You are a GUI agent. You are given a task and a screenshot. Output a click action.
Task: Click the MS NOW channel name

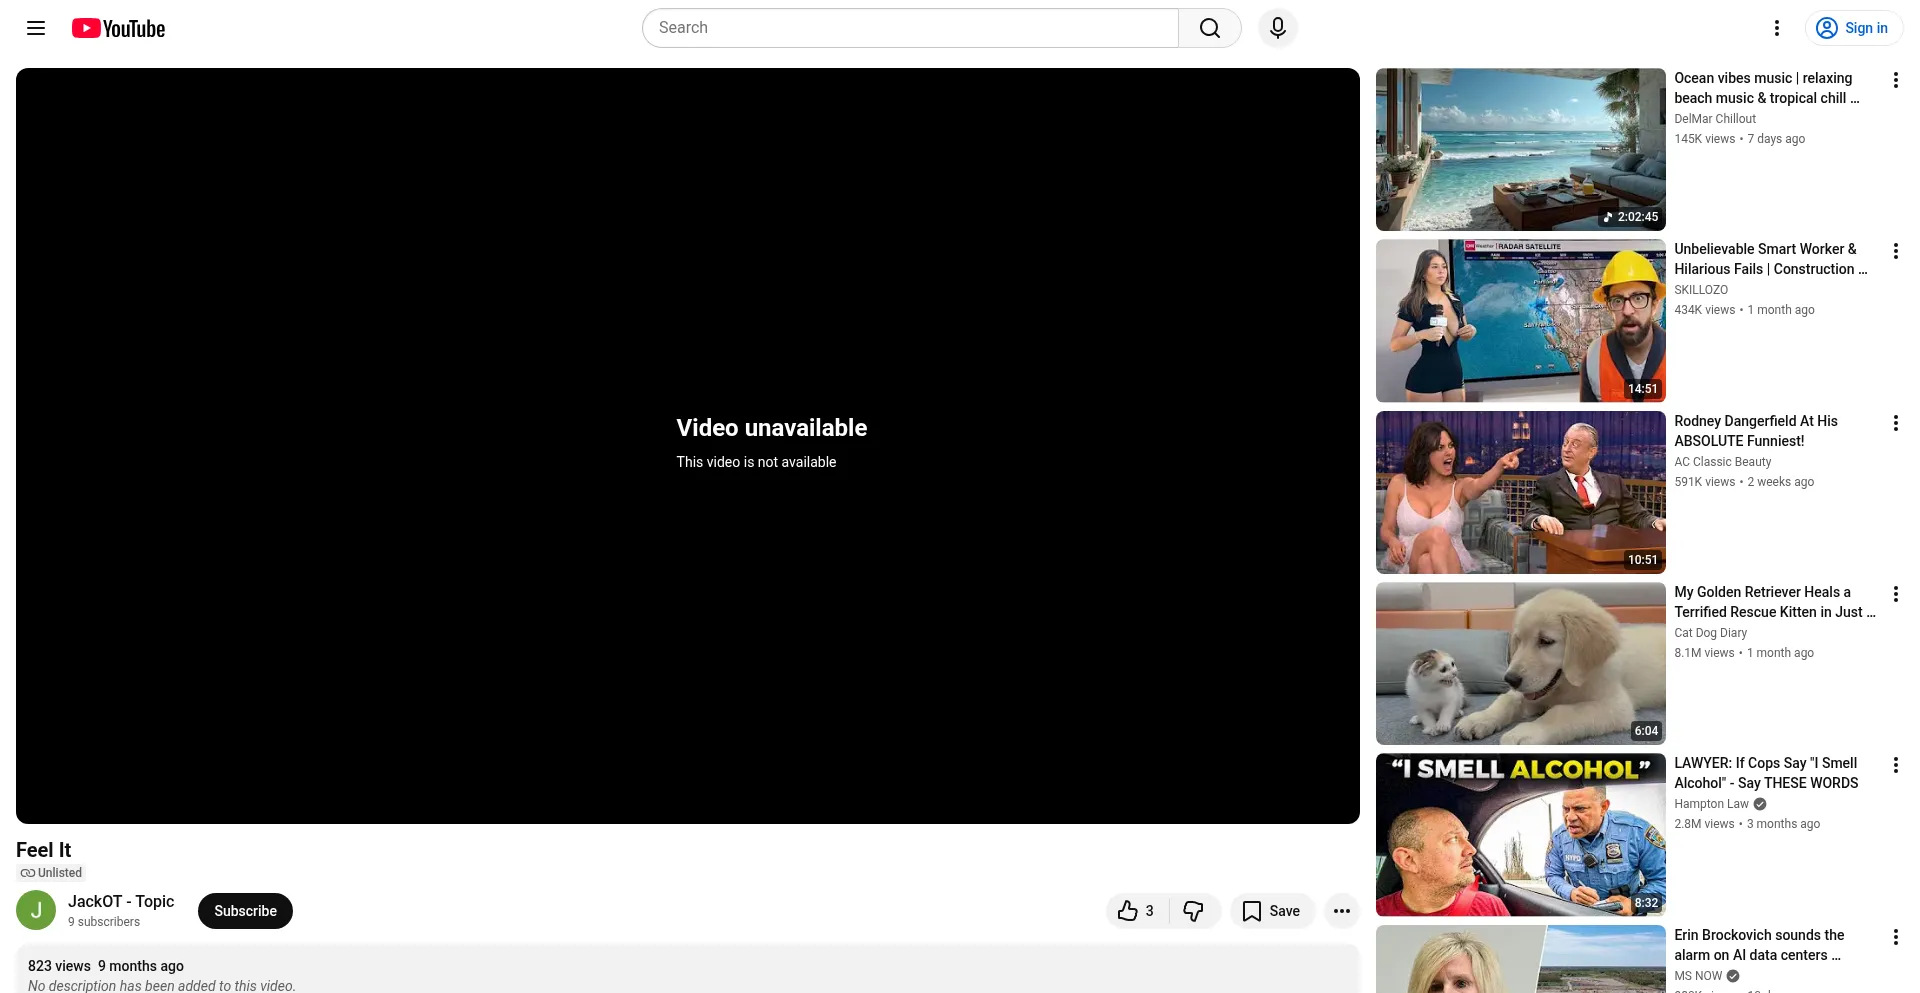pos(1699,976)
